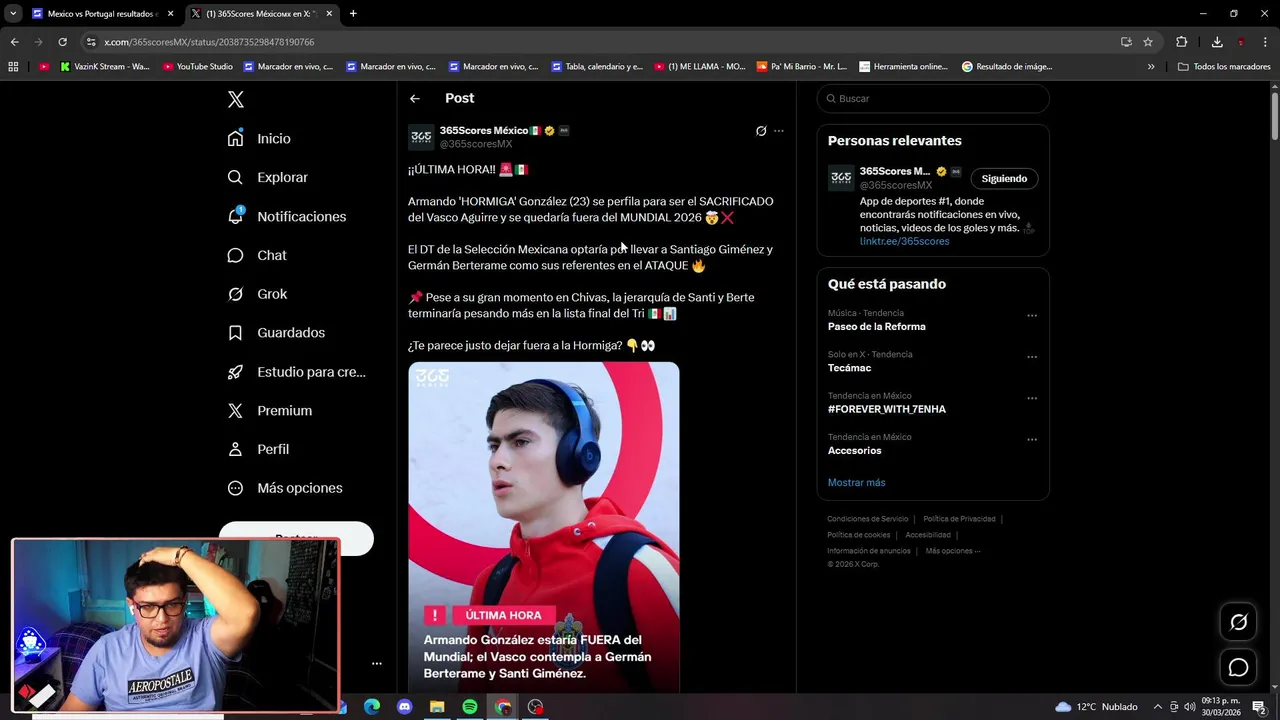Image resolution: width=1280 pixels, height=720 pixels.
Task: Open the Paseo de la Reforma trend
Action: (x=877, y=327)
